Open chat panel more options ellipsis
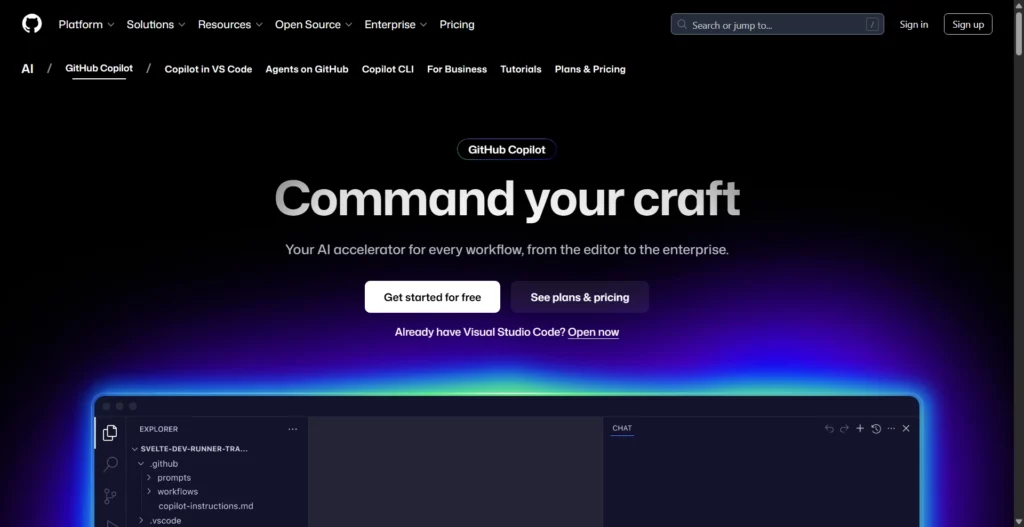Image resolution: width=1024 pixels, height=527 pixels. [891, 428]
